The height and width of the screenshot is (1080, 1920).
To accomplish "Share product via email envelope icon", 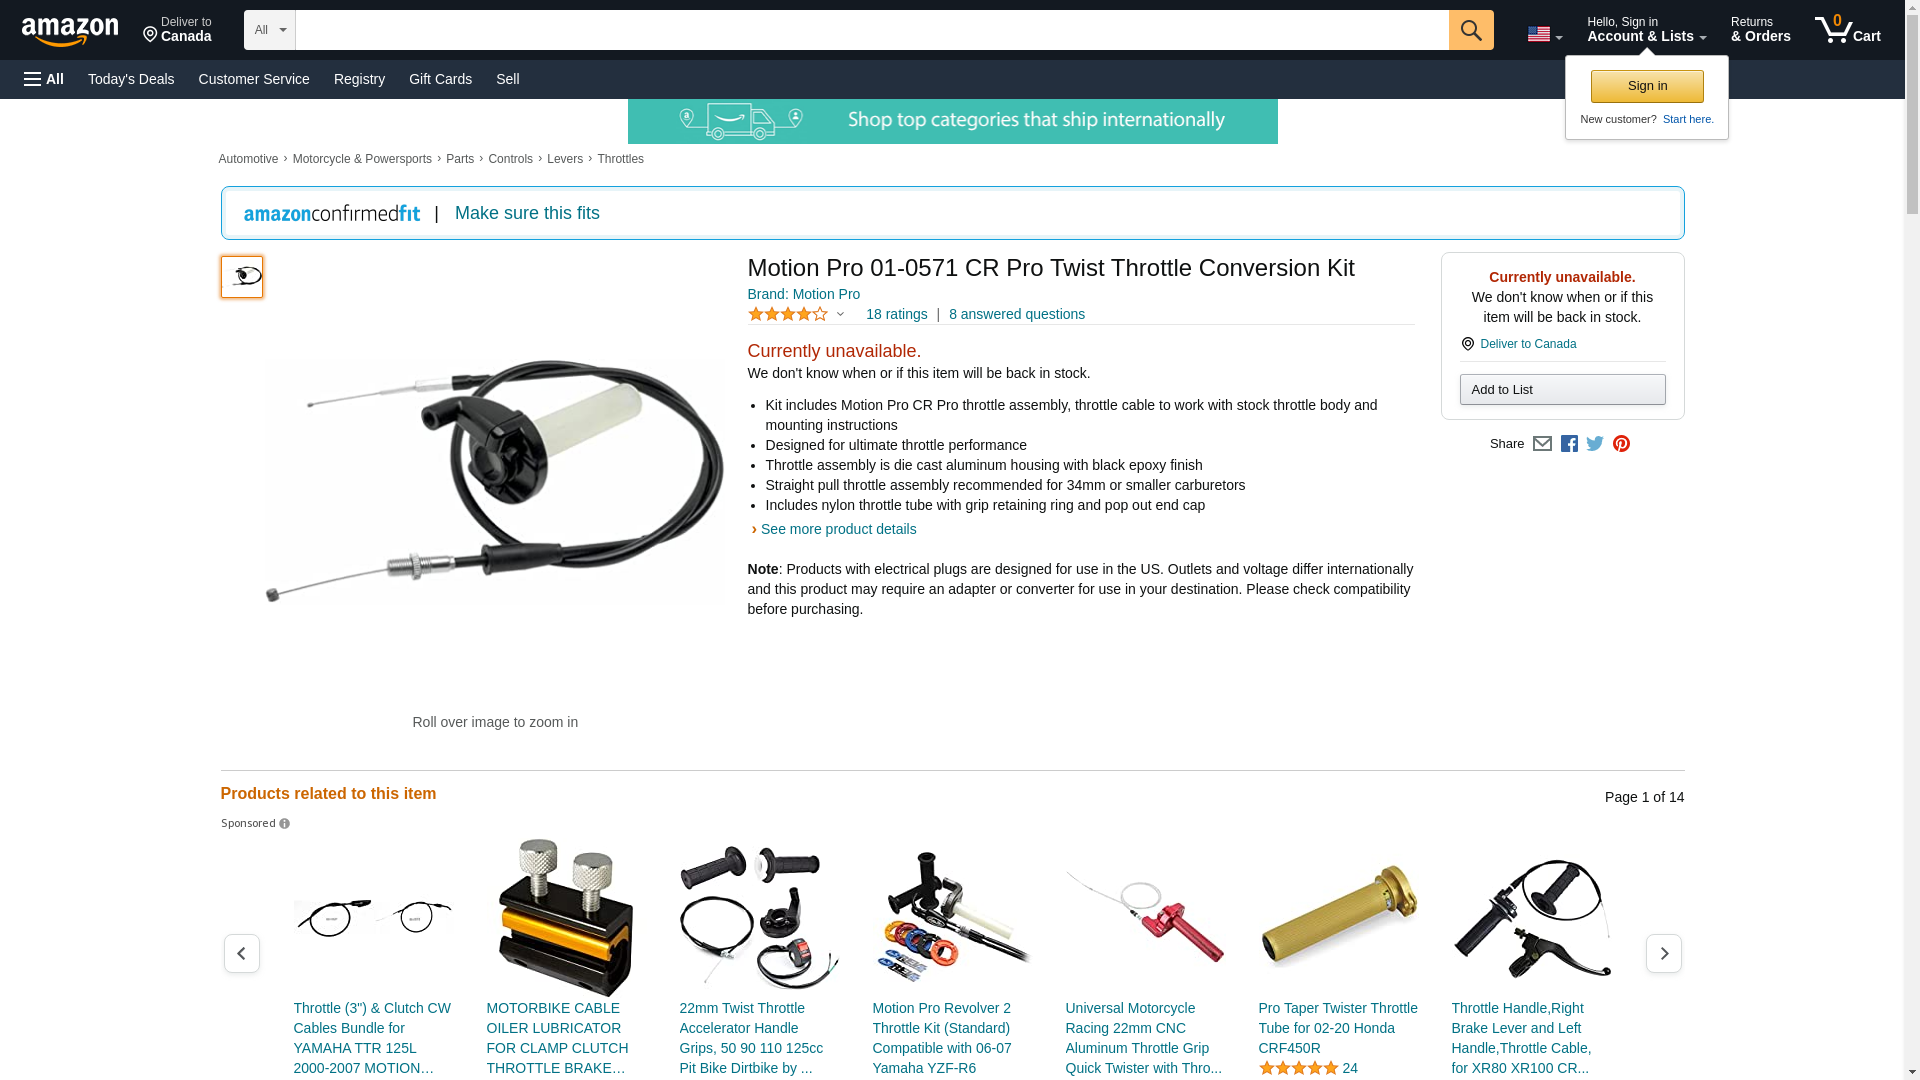I will pyautogui.click(x=1542, y=444).
